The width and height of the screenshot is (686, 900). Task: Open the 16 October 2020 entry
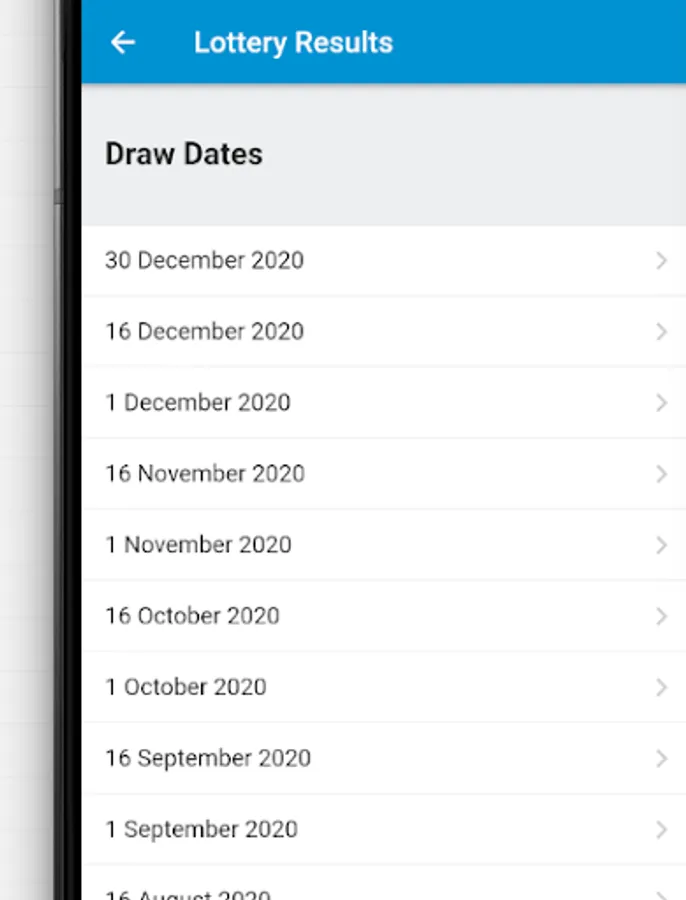pos(192,615)
